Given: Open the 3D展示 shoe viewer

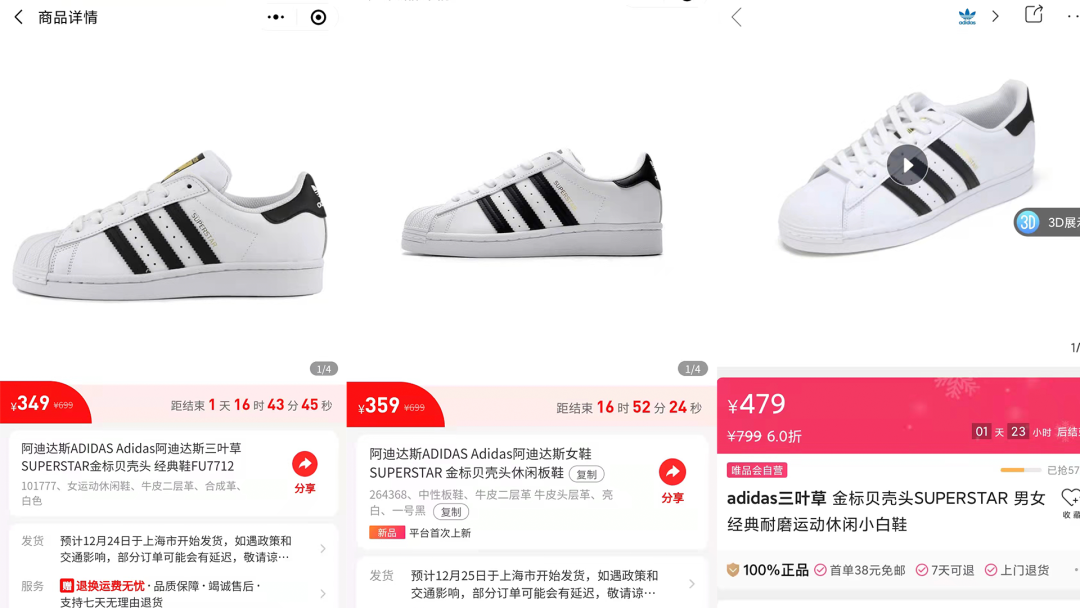Looking at the screenshot, I should pos(1048,222).
